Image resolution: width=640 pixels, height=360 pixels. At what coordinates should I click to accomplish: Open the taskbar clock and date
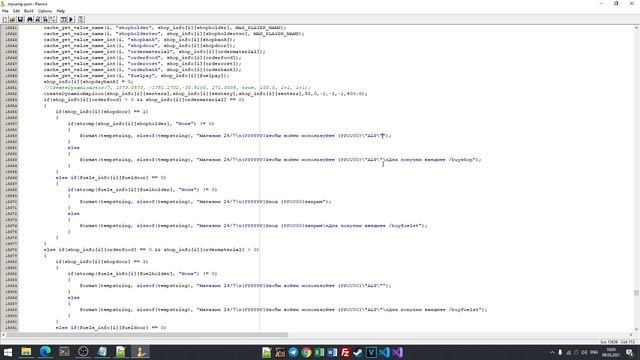point(611,352)
